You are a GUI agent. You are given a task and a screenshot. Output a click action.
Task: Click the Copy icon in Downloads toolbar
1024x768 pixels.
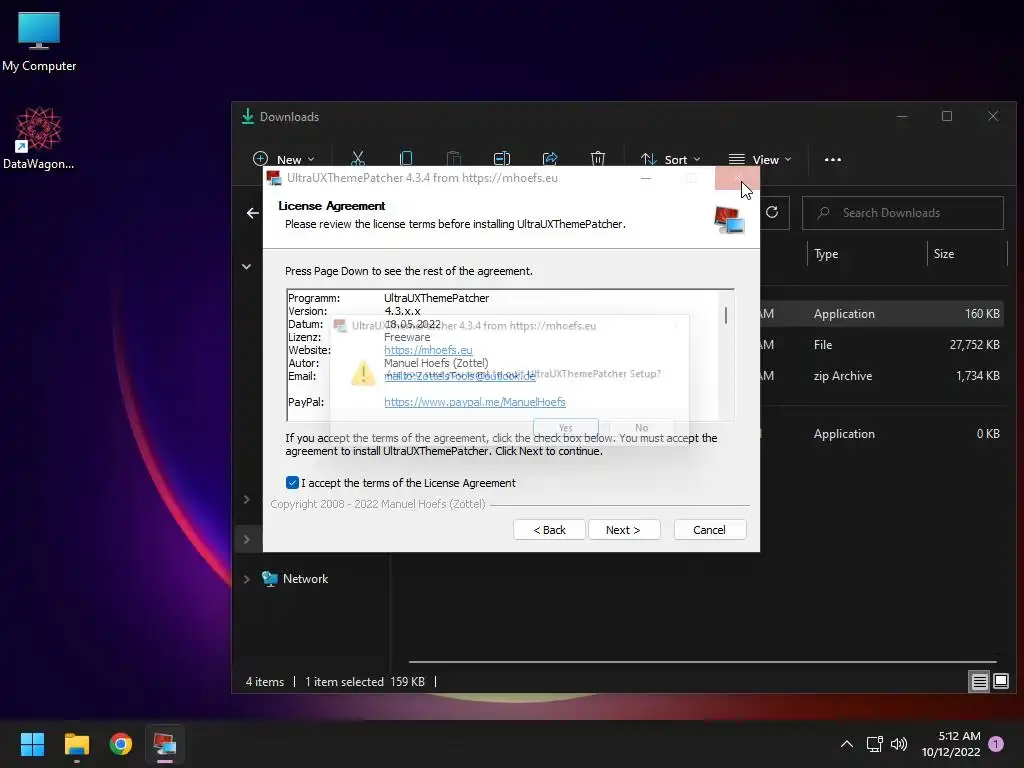coord(406,159)
